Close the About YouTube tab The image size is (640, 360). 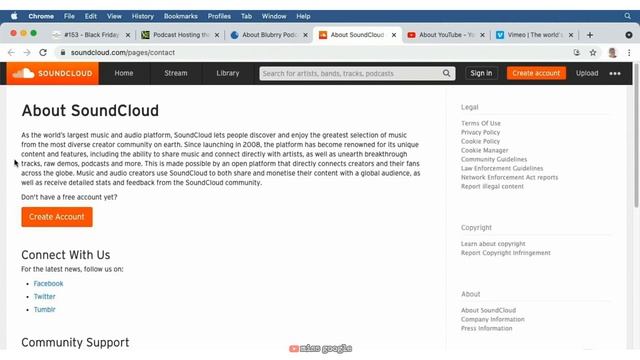tap(482, 35)
